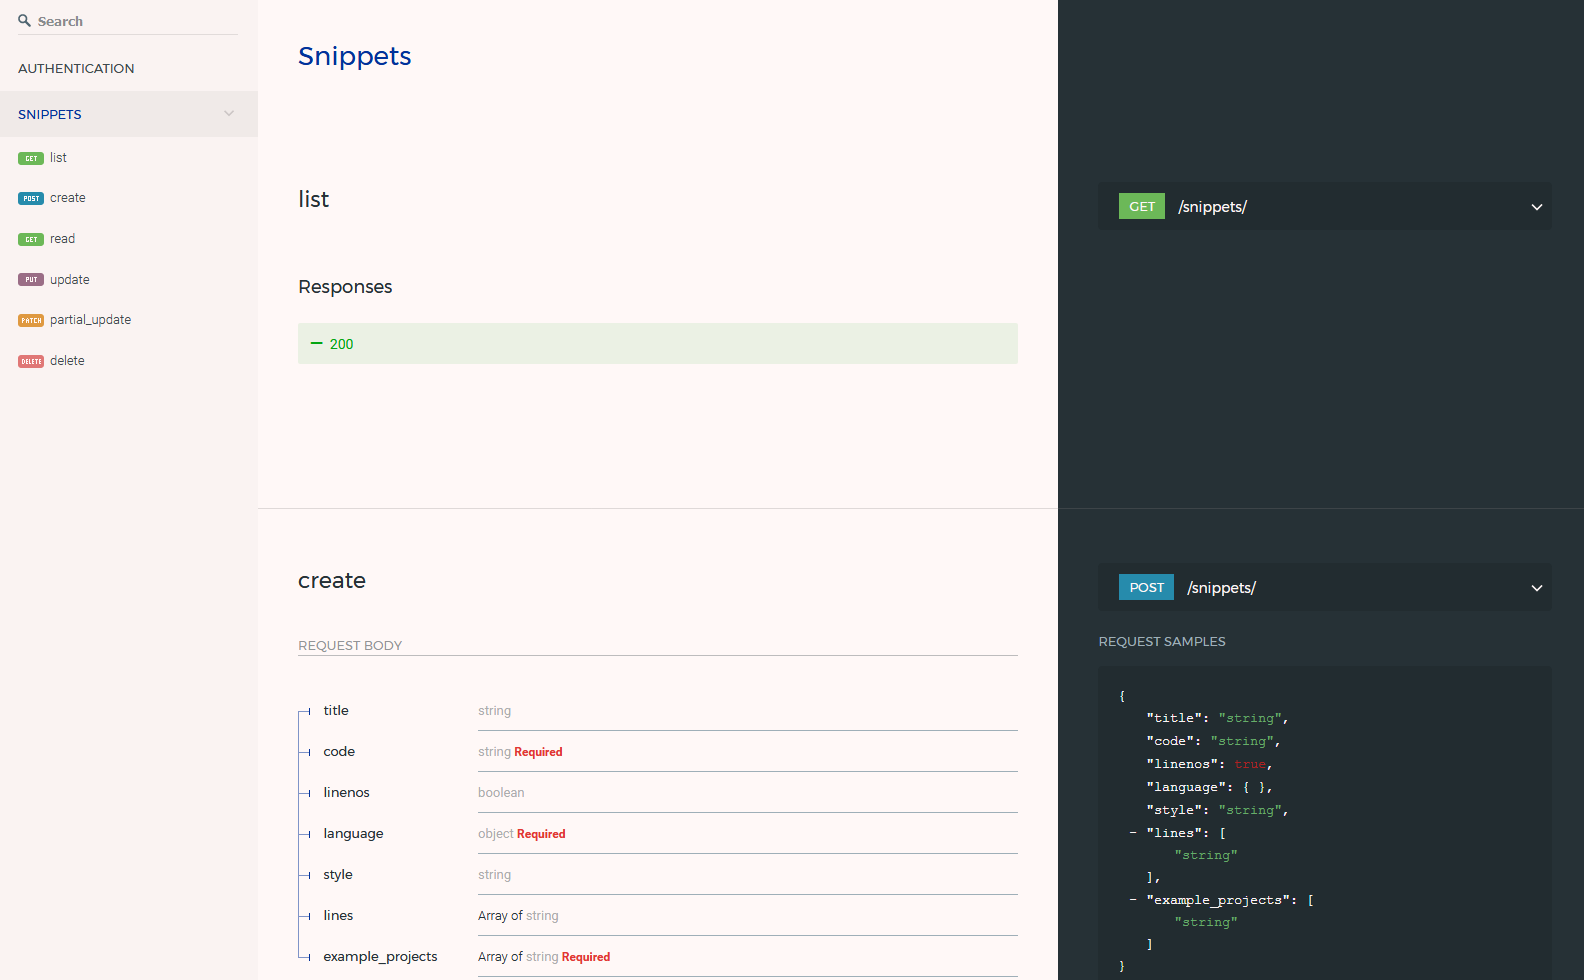Click the POST badge beside create
Image resolution: width=1584 pixels, height=980 pixels.
(31, 199)
